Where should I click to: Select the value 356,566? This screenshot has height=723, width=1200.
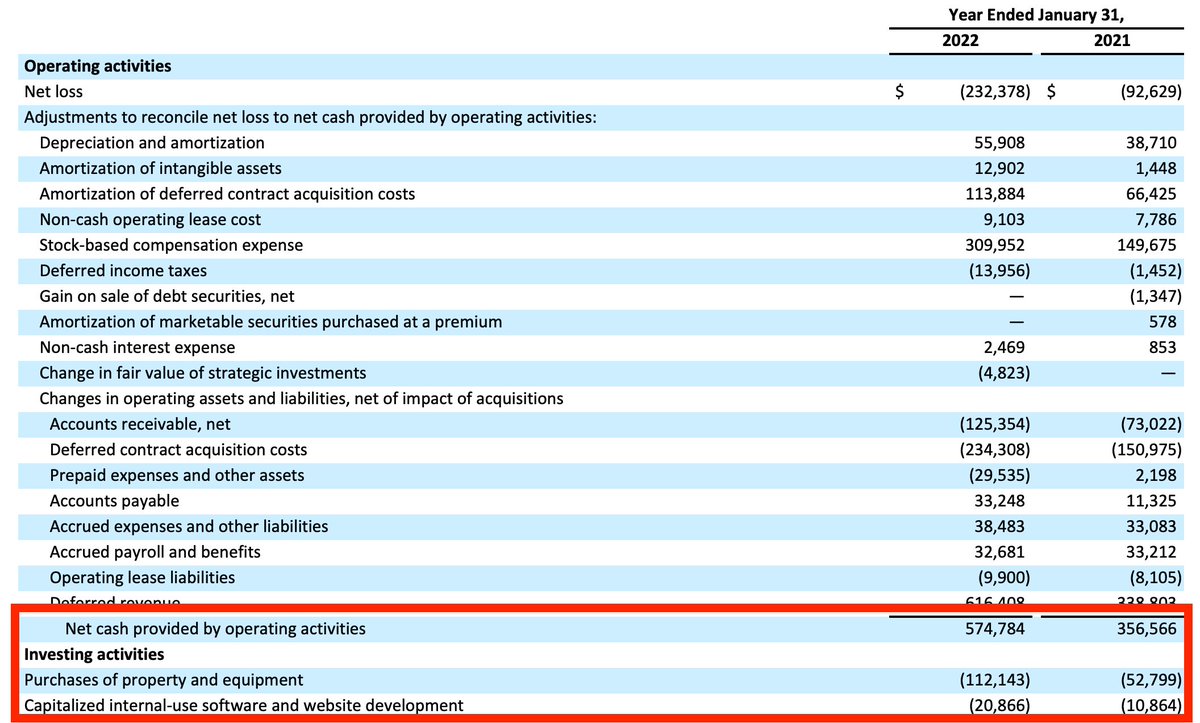[x=1147, y=629]
